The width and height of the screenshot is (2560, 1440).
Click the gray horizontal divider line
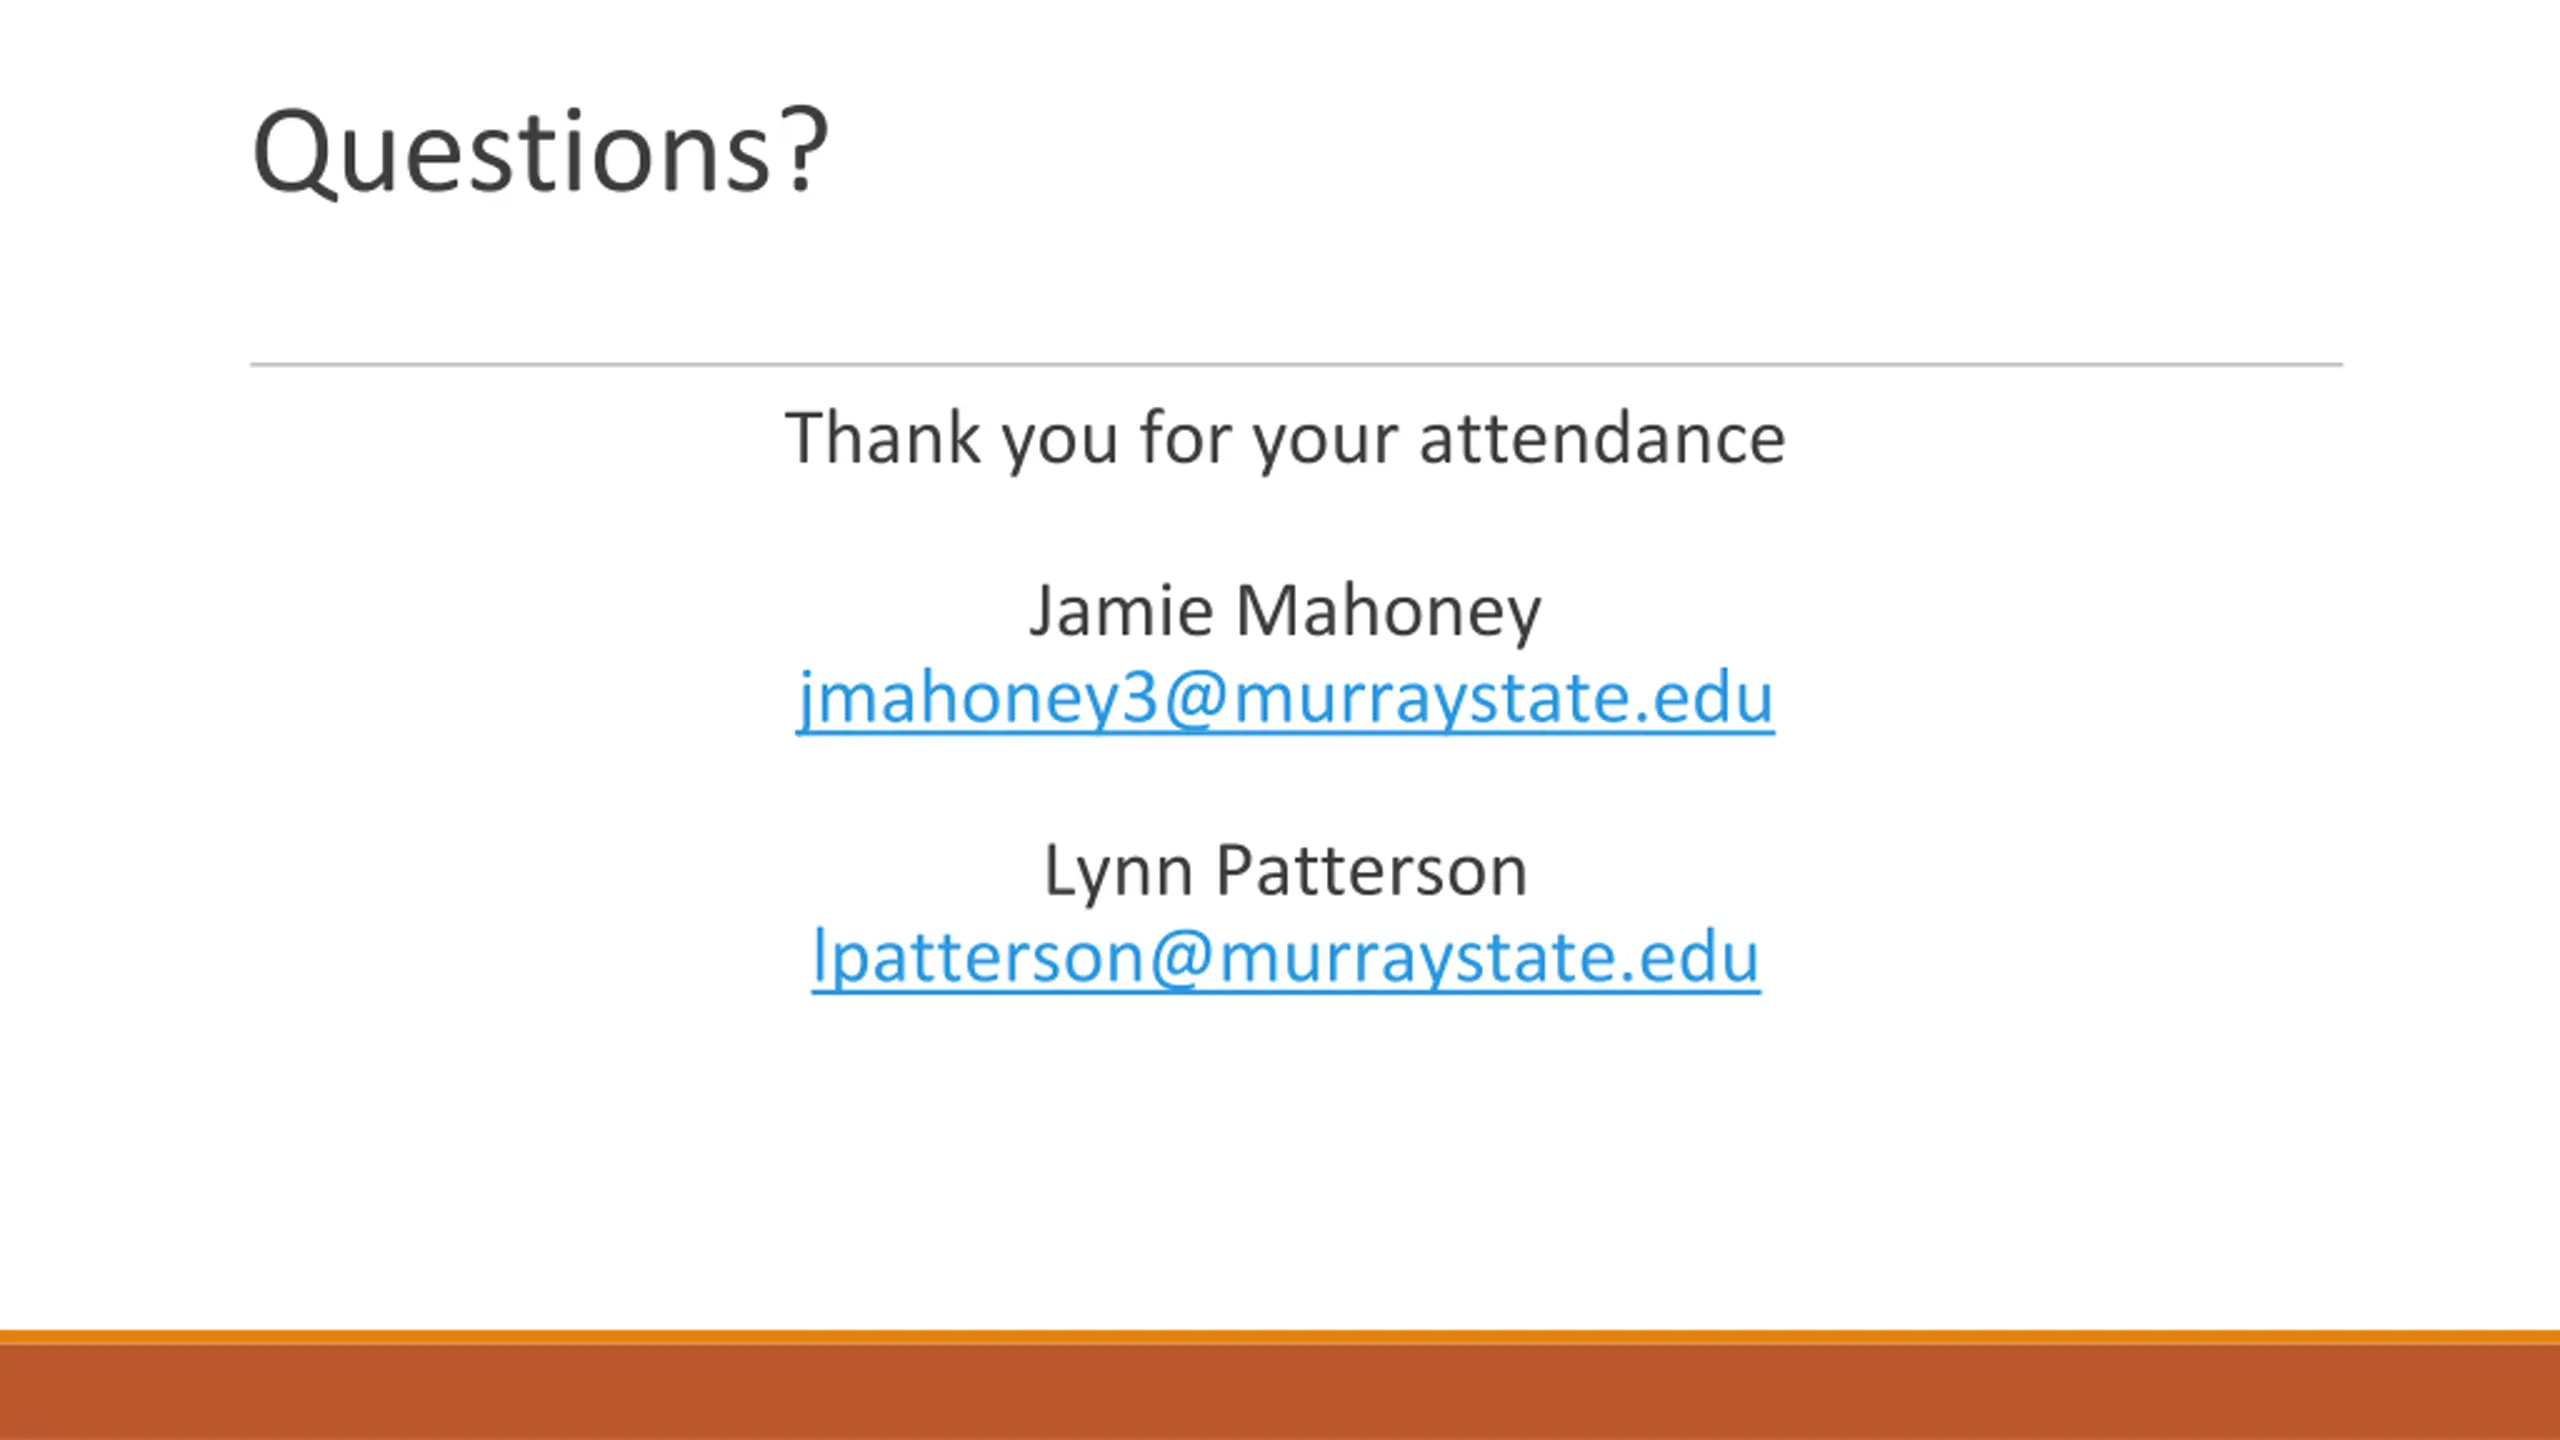click(1296, 365)
